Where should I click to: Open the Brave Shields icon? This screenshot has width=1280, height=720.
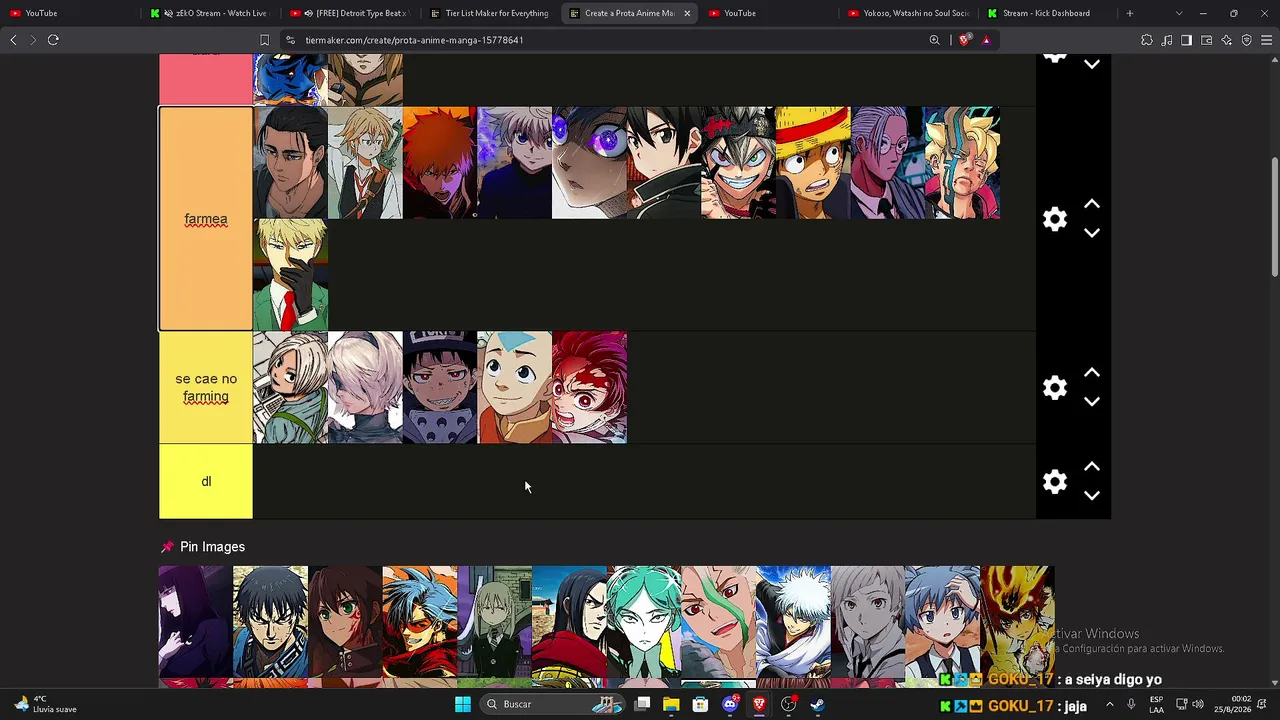[964, 40]
